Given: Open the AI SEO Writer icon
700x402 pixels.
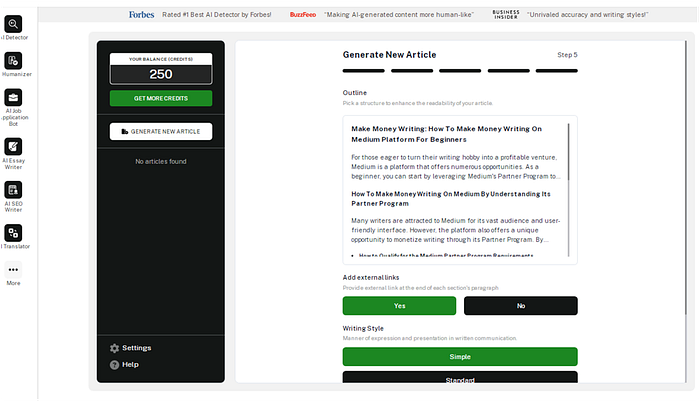Looking at the screenshot, I should 13,190.
